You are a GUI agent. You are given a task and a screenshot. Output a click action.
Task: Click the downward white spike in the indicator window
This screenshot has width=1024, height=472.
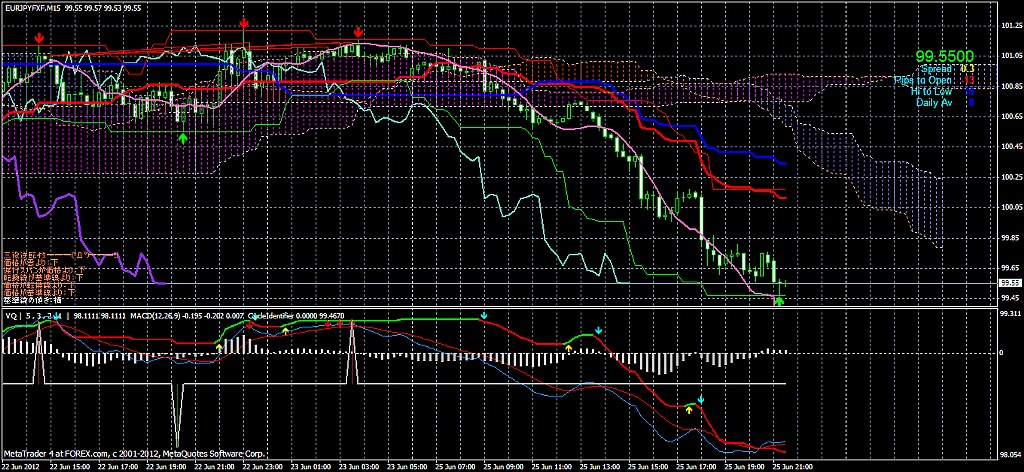point(178,415)
